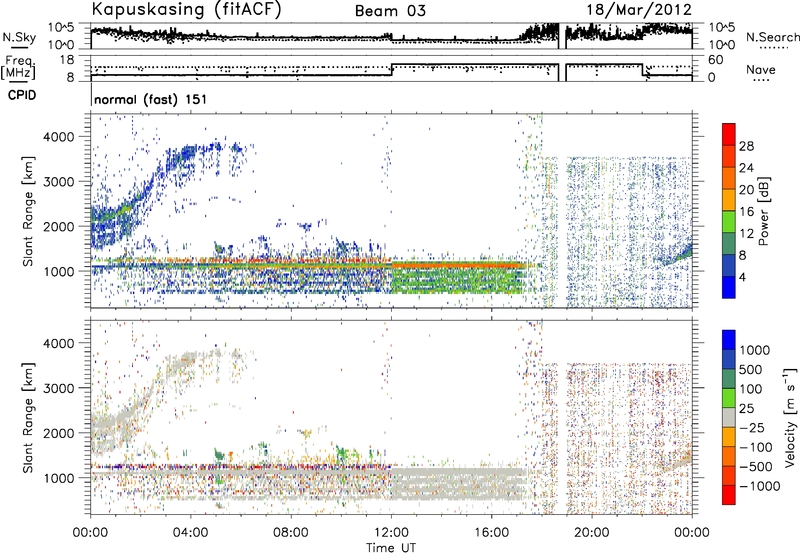Viewport: 800px width, 554px height.
Task: Click the 60 label on the Nave axis
Action: pyautogui.click(x=715, y=60)
